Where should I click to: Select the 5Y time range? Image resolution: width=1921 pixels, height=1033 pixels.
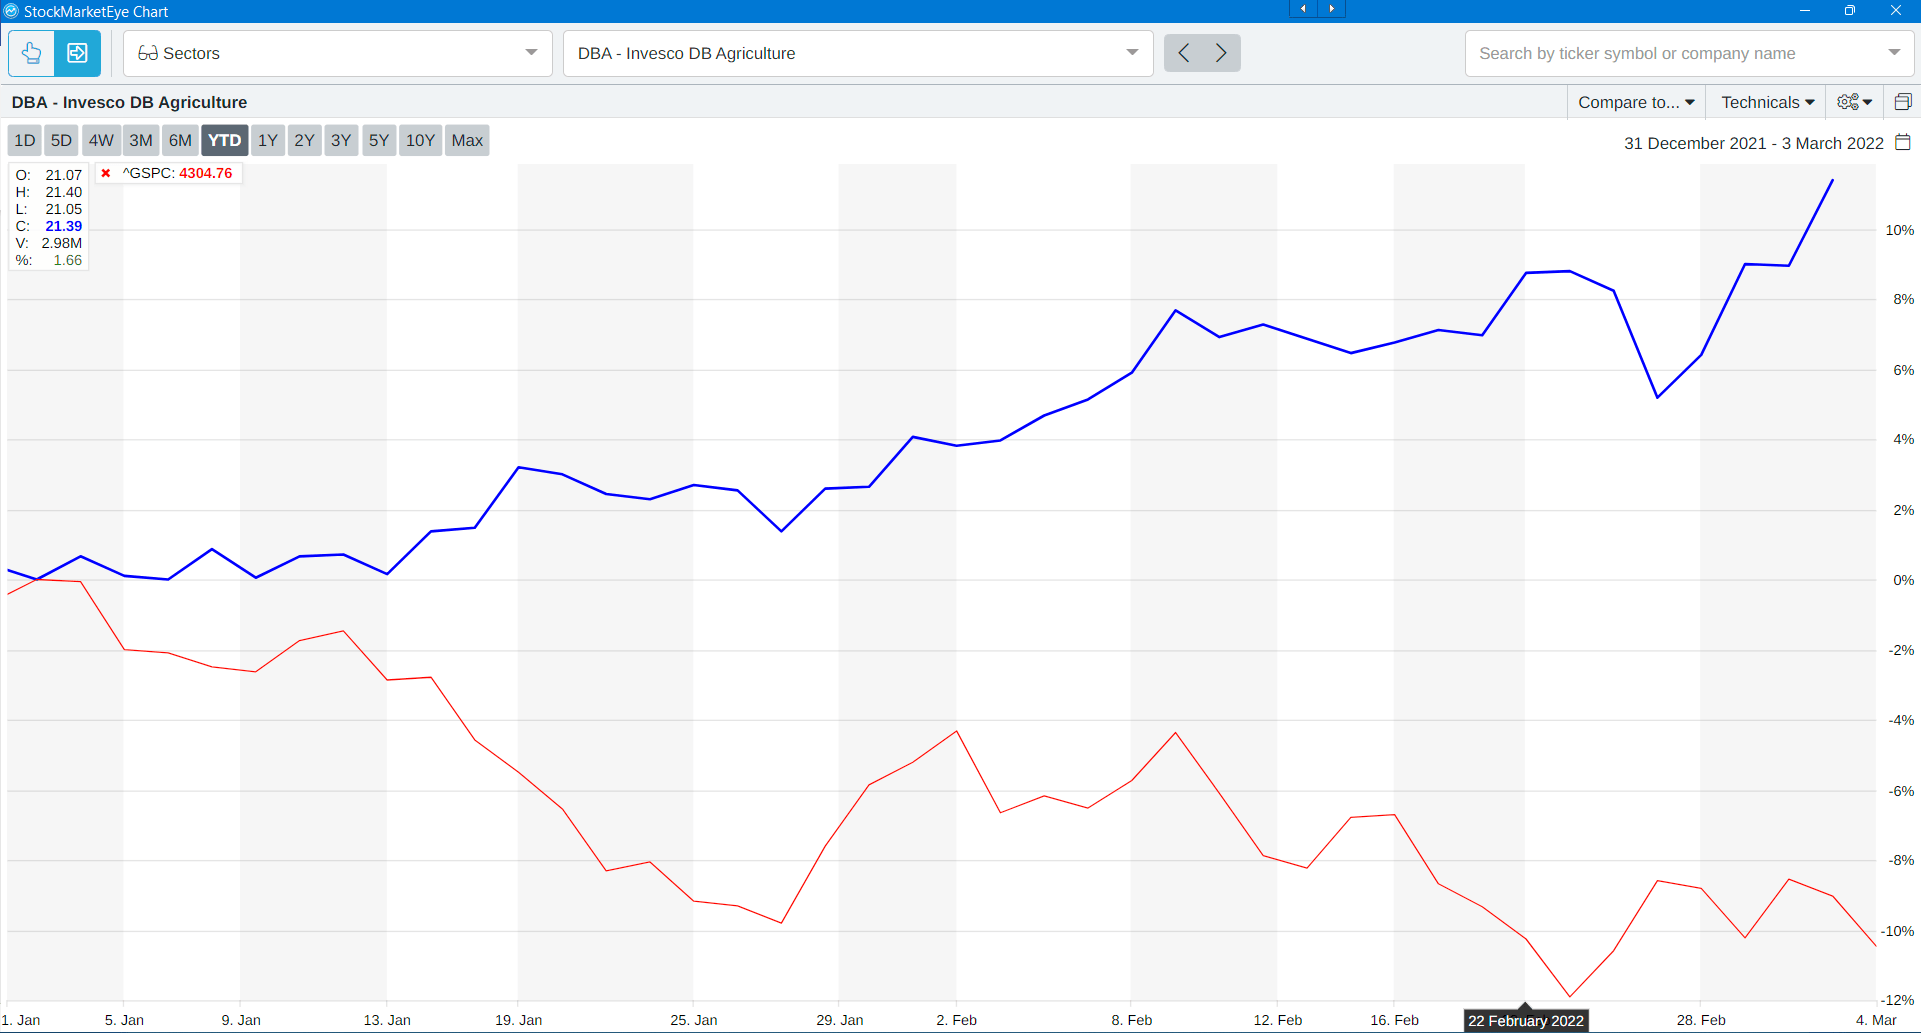pyautogui.click(x=378, y=140)
